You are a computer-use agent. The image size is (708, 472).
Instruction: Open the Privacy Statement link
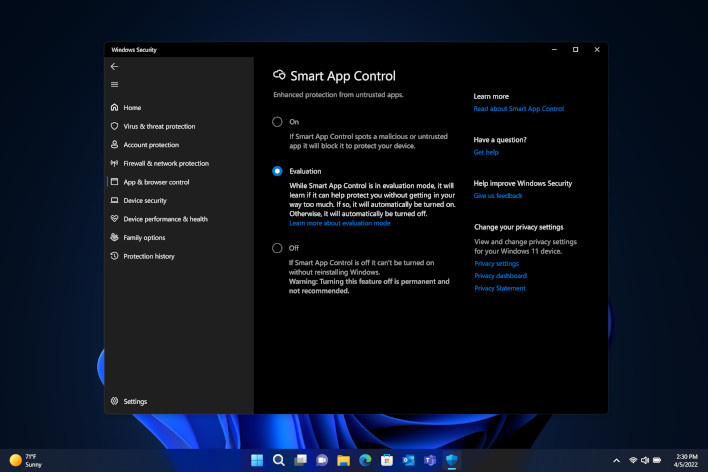click(x=500, y=288)
